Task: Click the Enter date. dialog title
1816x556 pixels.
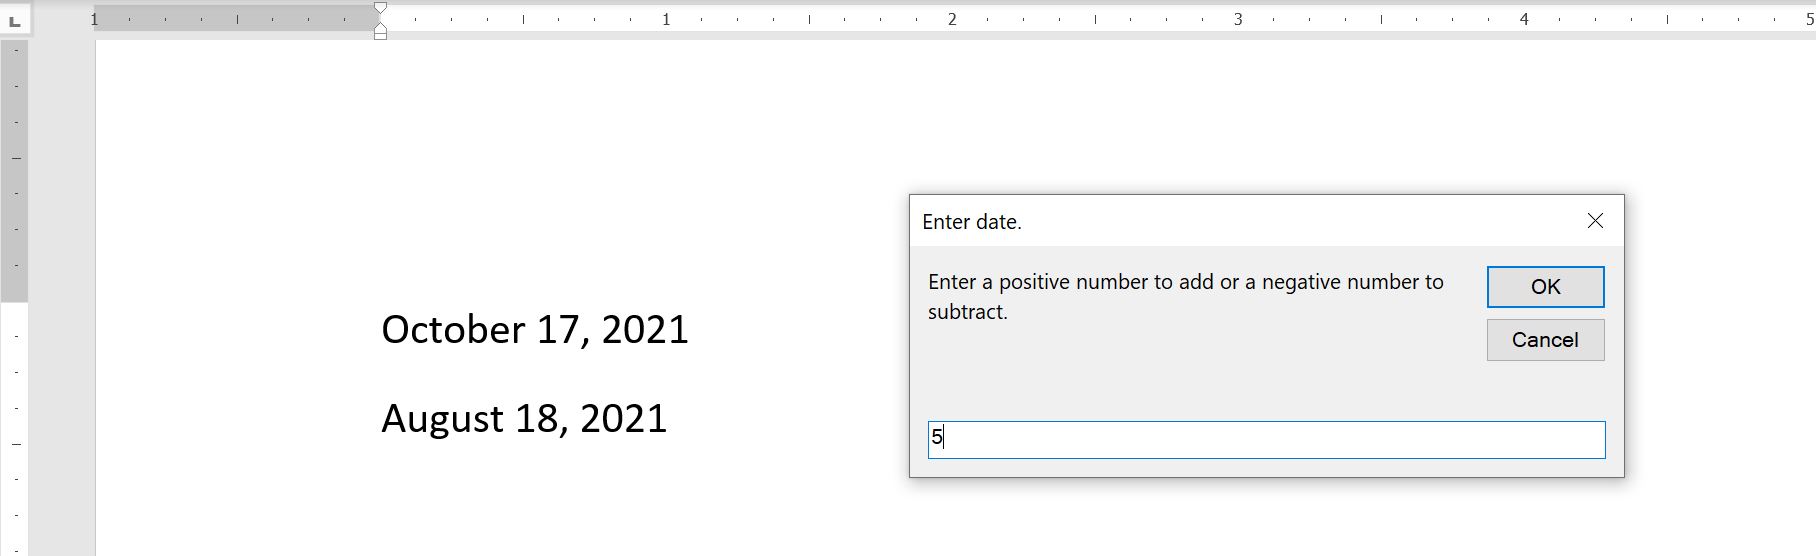Action: (x=972, y=222)
